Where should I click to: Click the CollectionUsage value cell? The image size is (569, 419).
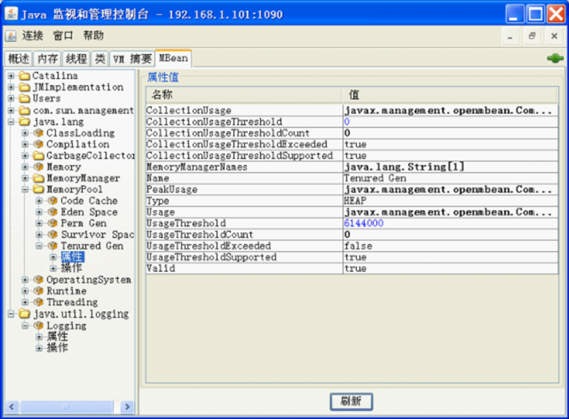451,110
